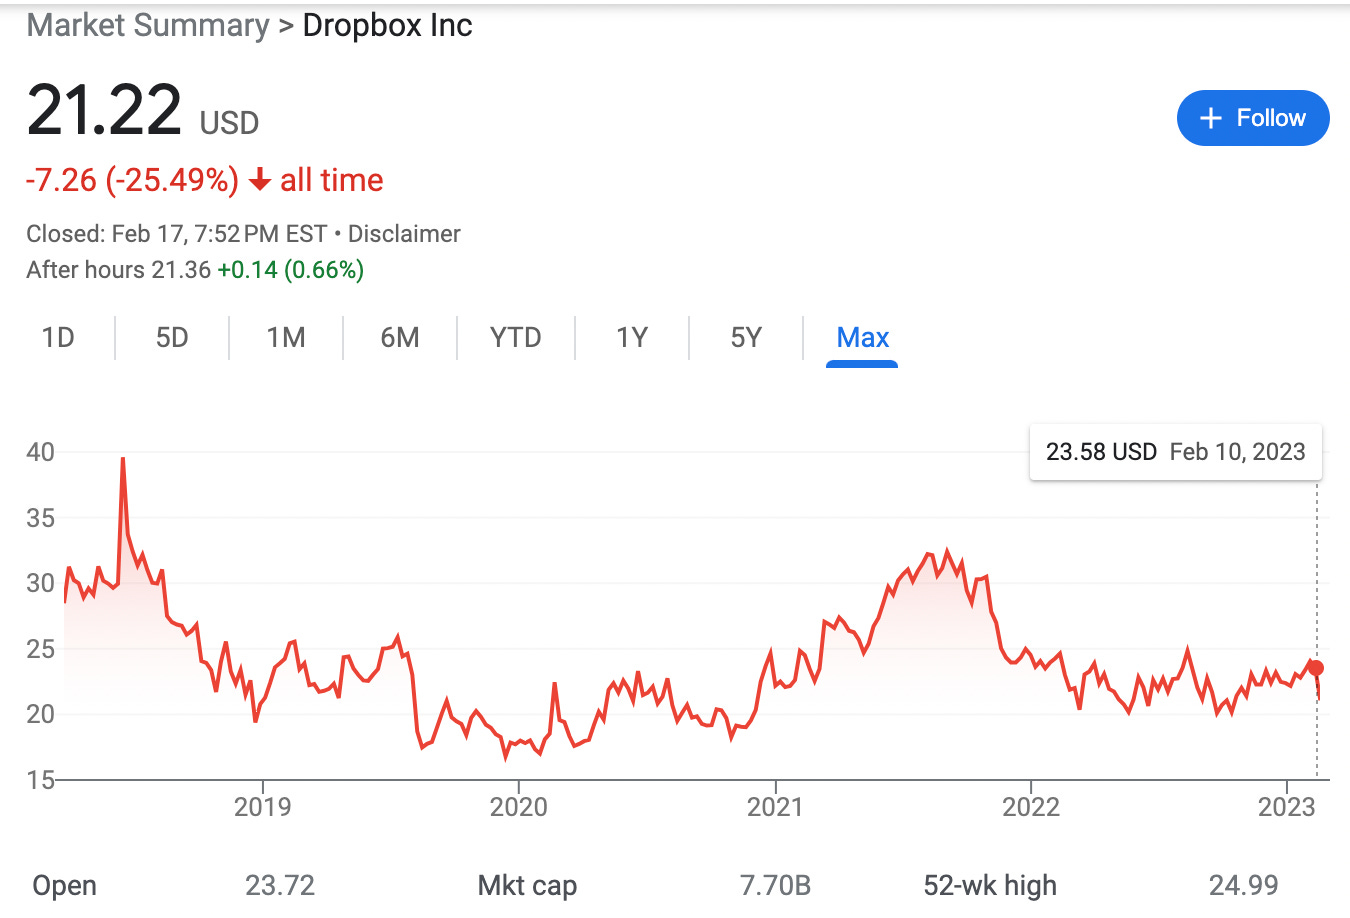
Task: Switch to the 5D time range
Action: coord(171,338)
